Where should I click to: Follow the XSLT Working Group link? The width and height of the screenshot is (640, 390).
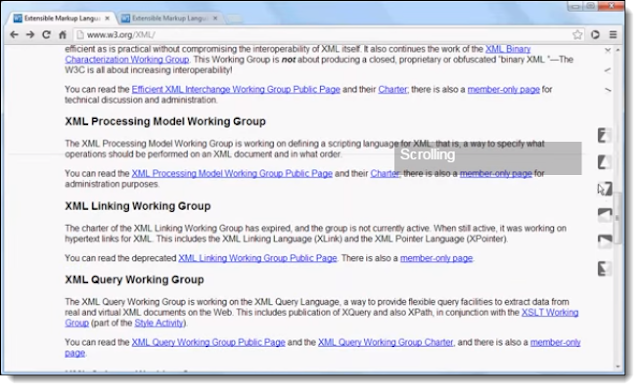pyautogui.click(x=550, y=312)
